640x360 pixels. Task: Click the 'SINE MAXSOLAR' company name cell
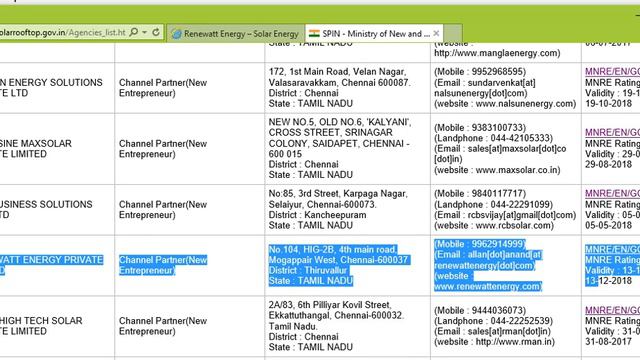[x=36, y=149]
